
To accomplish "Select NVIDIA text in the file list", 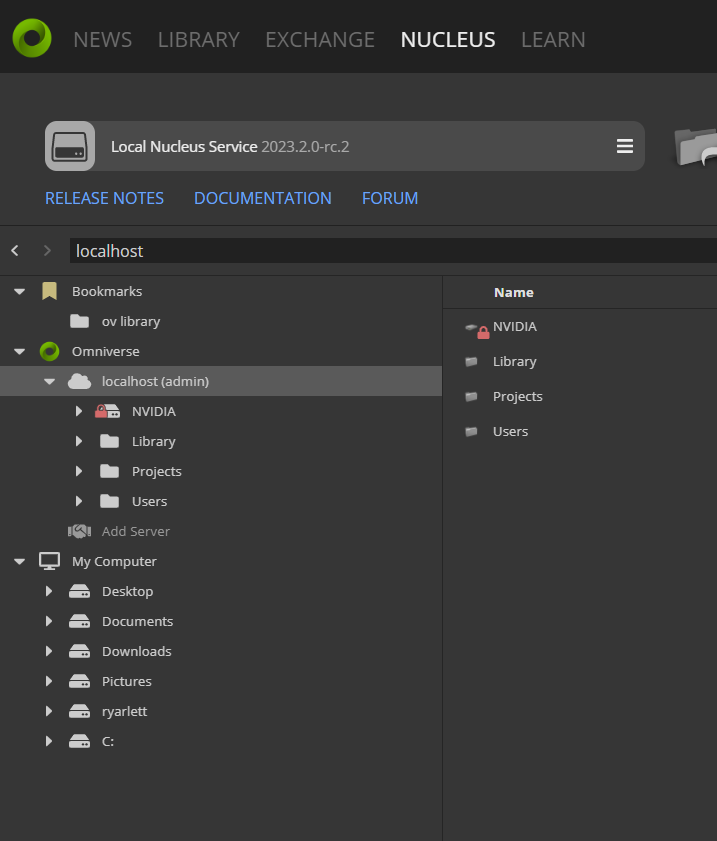I will pyautogui.click(x=515, y=327).
